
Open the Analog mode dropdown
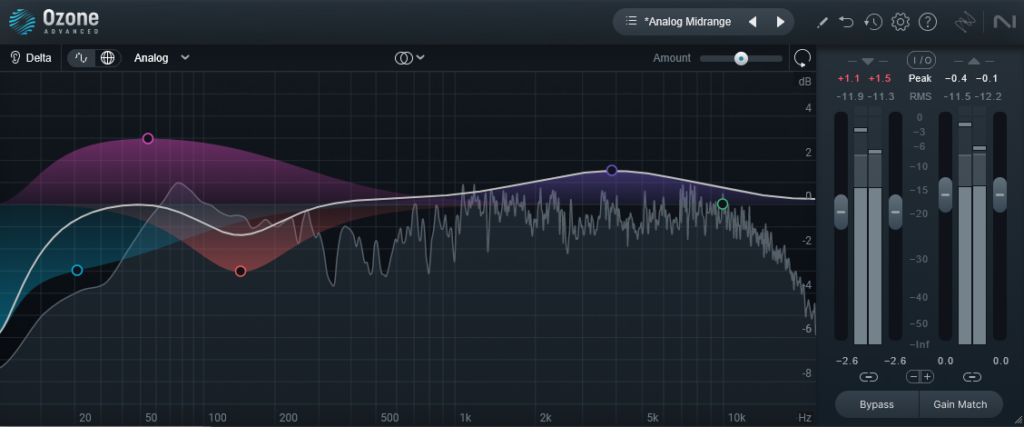point(162,57)
